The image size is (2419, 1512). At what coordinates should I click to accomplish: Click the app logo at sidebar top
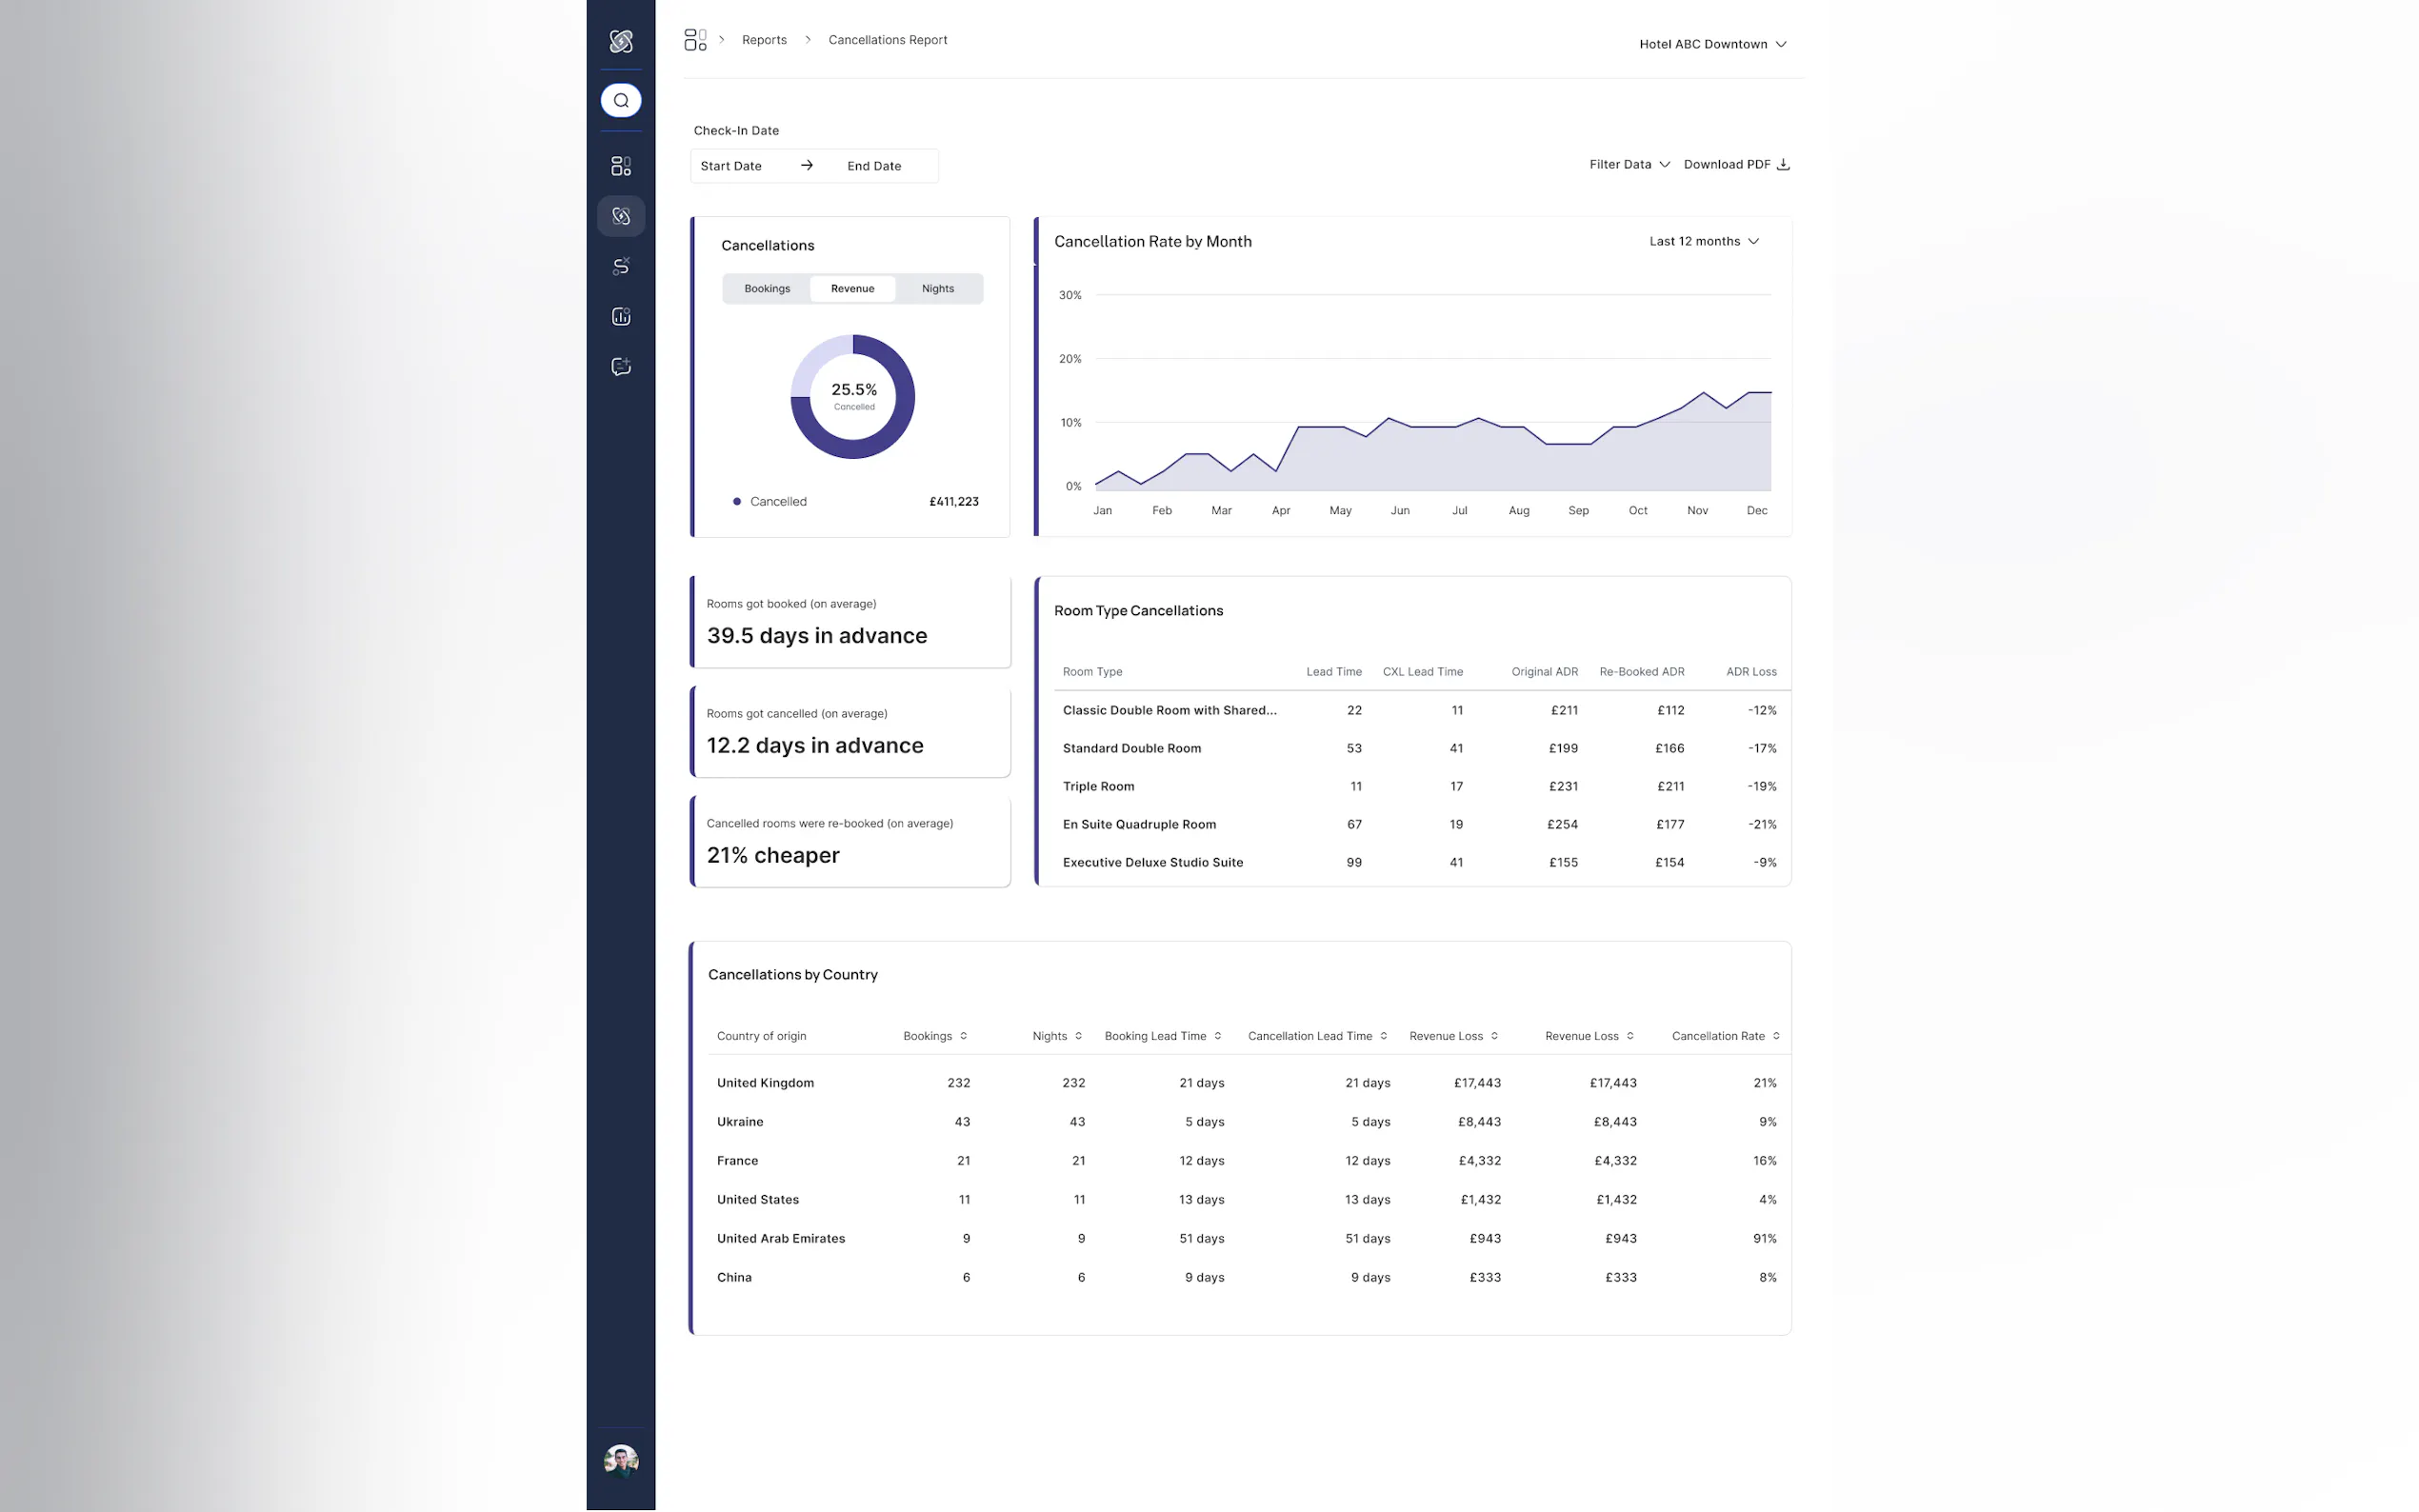tap(620, 41)
